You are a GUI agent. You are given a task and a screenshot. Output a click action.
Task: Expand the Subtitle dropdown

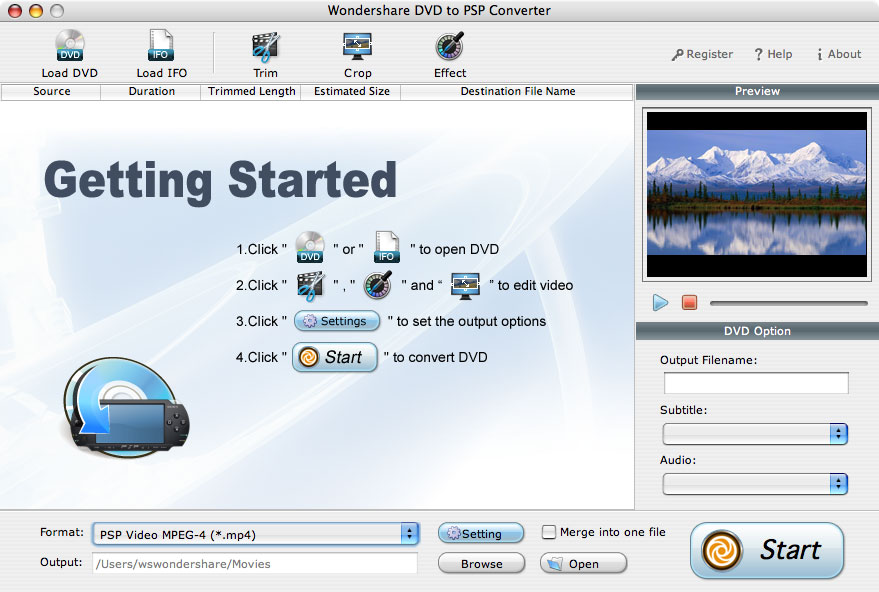click(x=755, y=433)
